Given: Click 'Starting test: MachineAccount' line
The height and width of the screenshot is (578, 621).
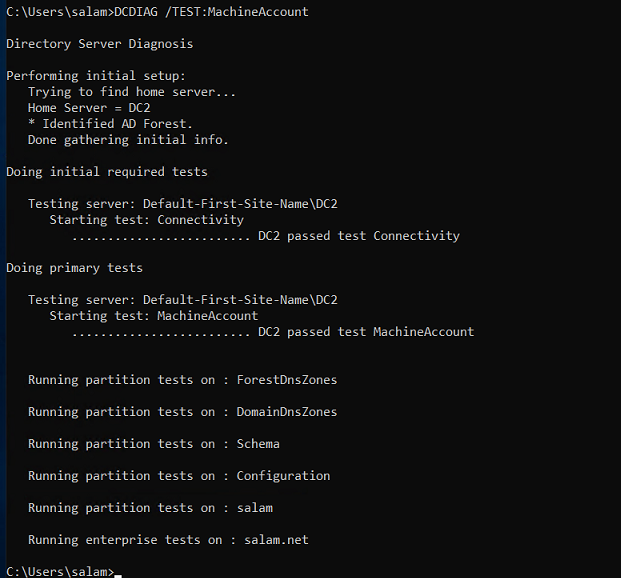Looking at the screenshot, I should [x=154, y=316].
